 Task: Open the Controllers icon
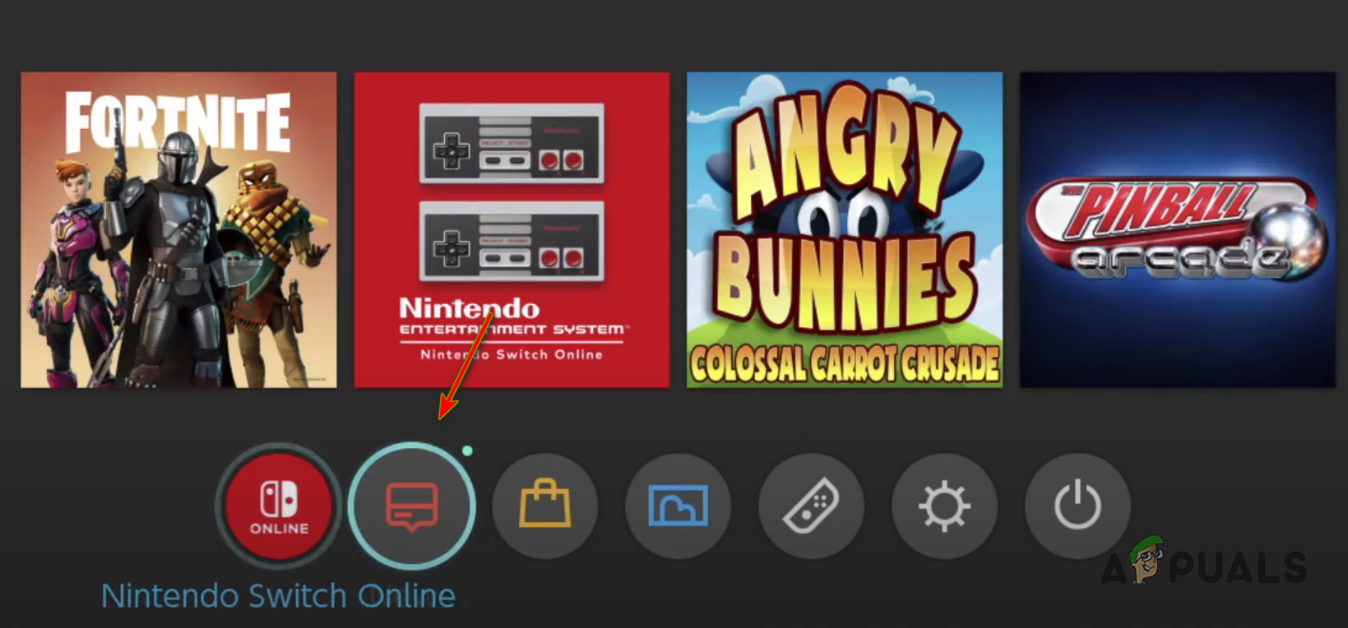coord(811,506)
